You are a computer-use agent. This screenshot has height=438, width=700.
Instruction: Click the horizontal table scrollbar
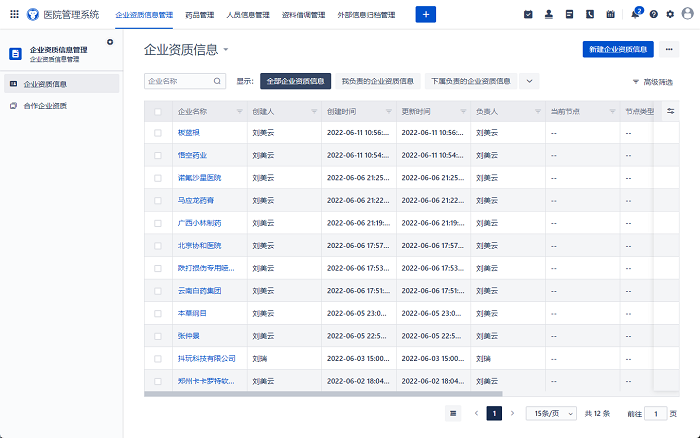click(x=323, y=394)
